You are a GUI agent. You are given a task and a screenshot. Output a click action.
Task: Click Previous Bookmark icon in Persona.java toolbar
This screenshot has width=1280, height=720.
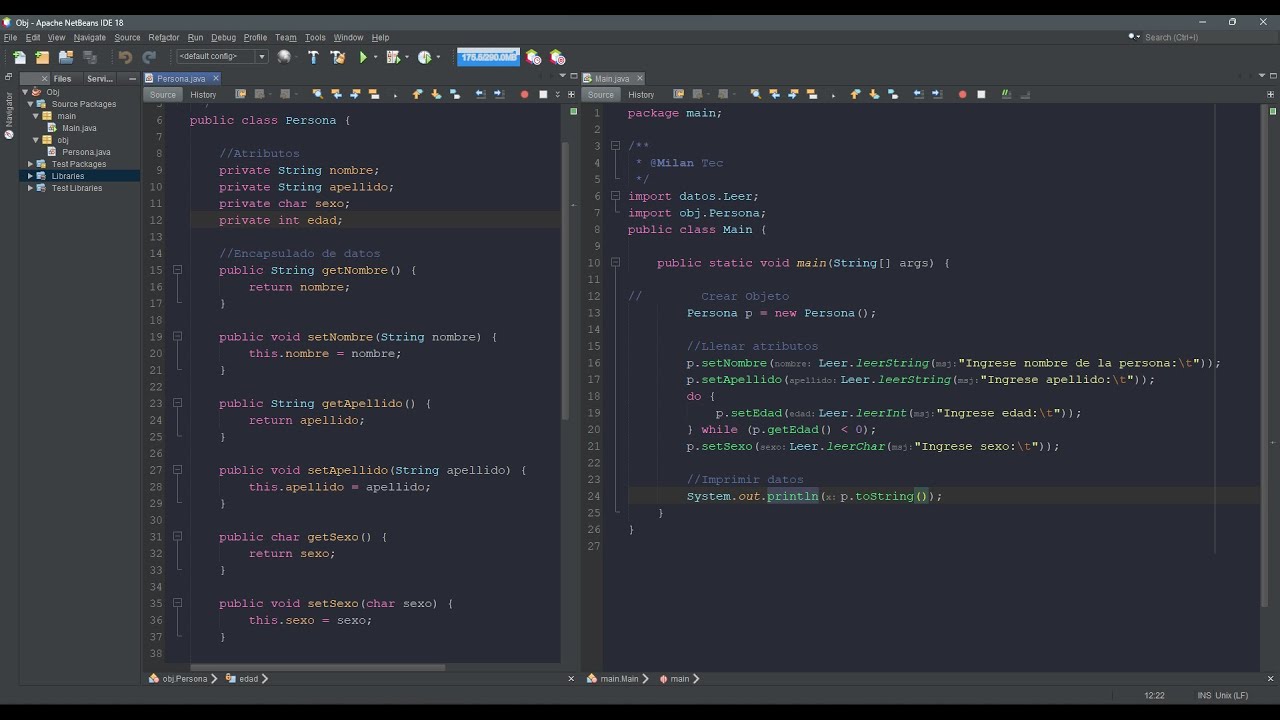417,94
